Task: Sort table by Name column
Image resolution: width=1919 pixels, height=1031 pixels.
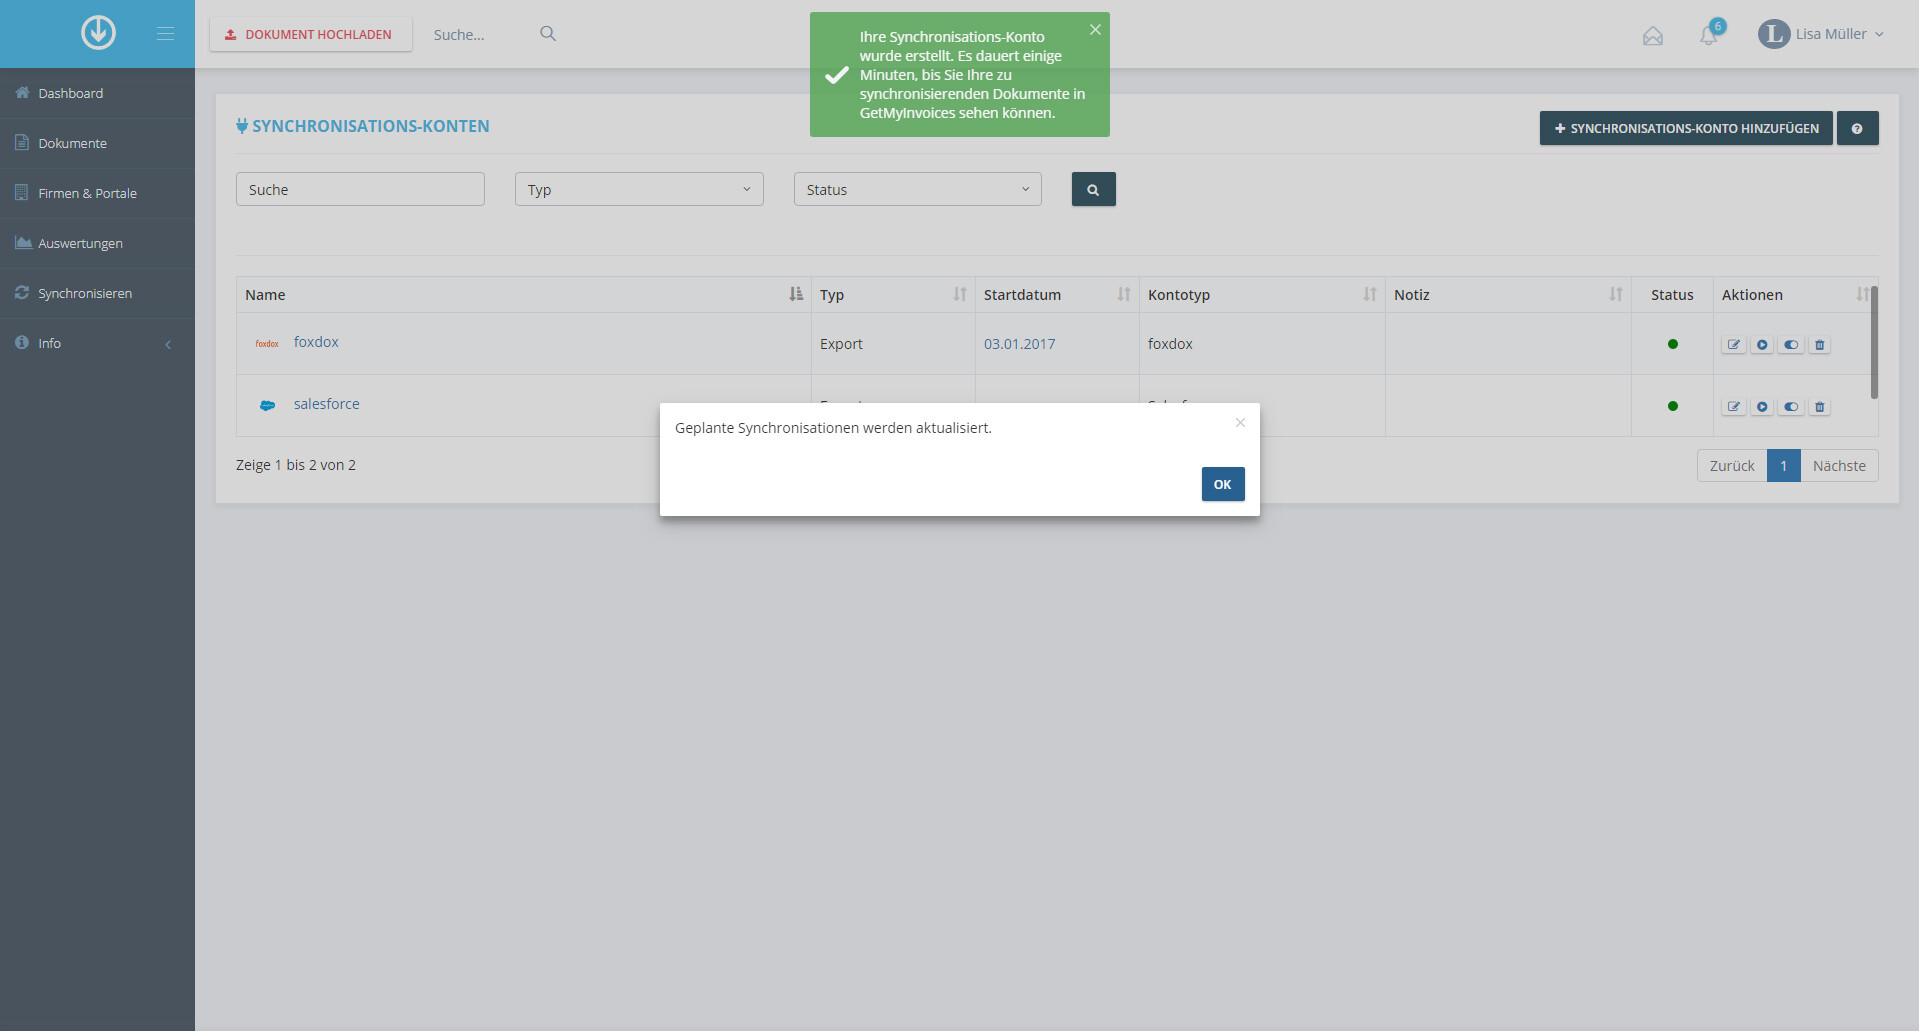Action: pyautogui.click(x=523, y=294)
